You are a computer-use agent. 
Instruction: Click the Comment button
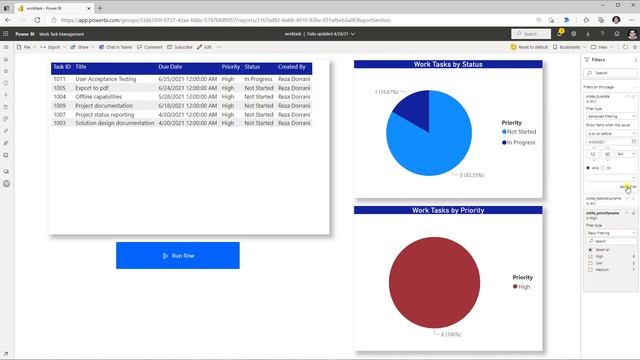pos(150,47)
